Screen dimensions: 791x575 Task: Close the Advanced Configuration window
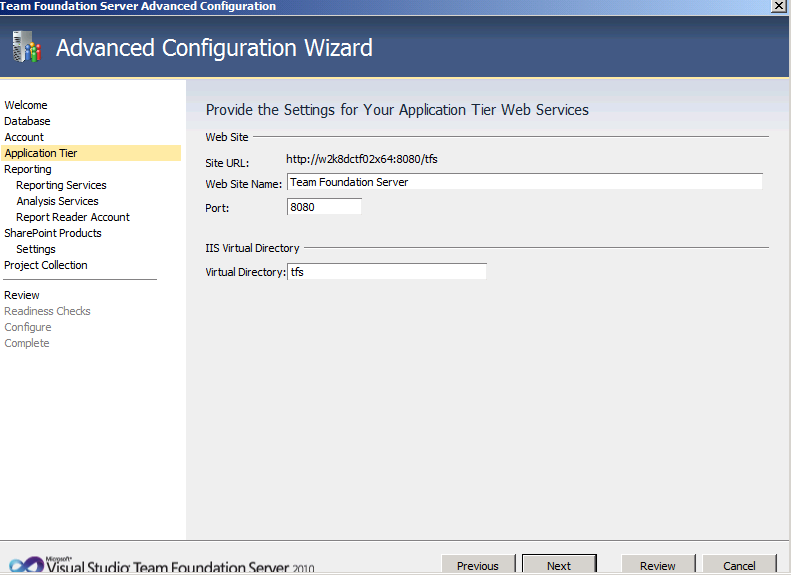click(779, 6)
